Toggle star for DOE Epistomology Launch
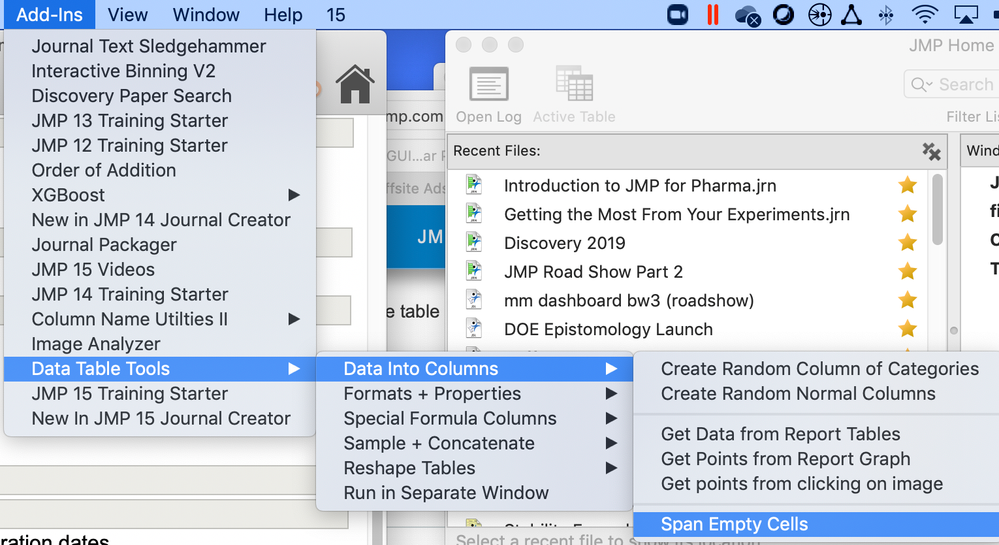 tap(907, 330)
